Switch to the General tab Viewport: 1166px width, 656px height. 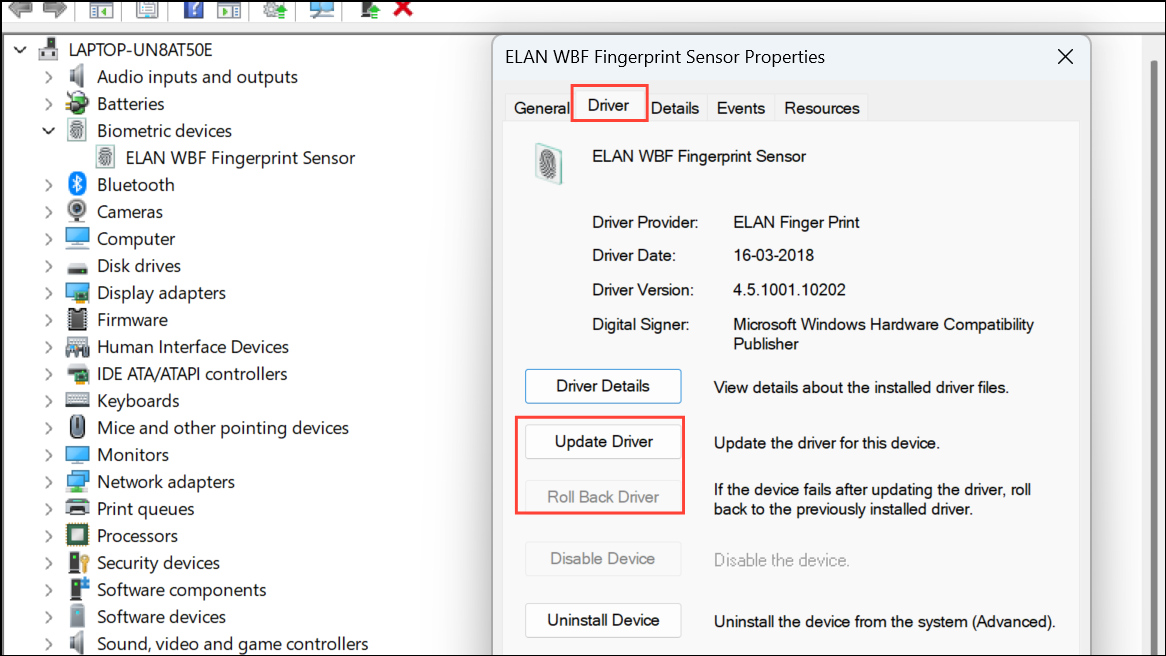541,108
